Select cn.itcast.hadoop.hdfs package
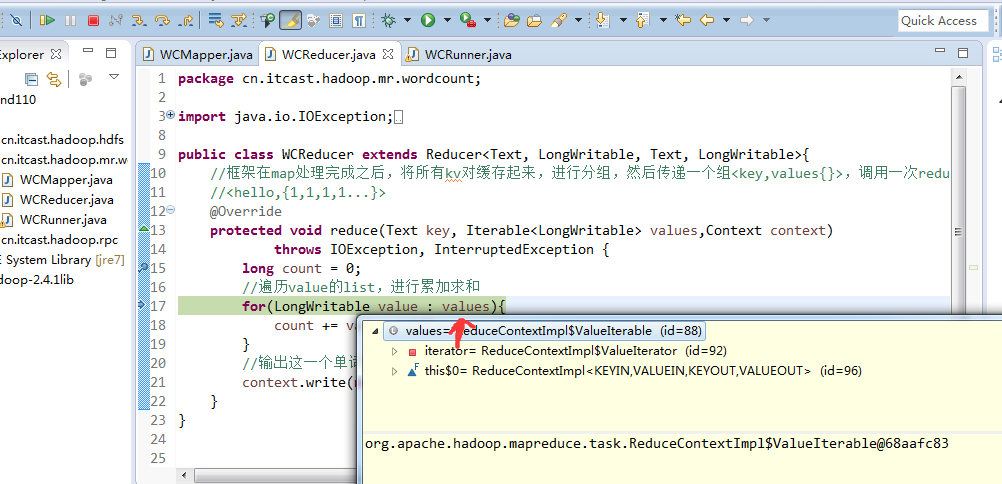 click(x=62, y=140)
